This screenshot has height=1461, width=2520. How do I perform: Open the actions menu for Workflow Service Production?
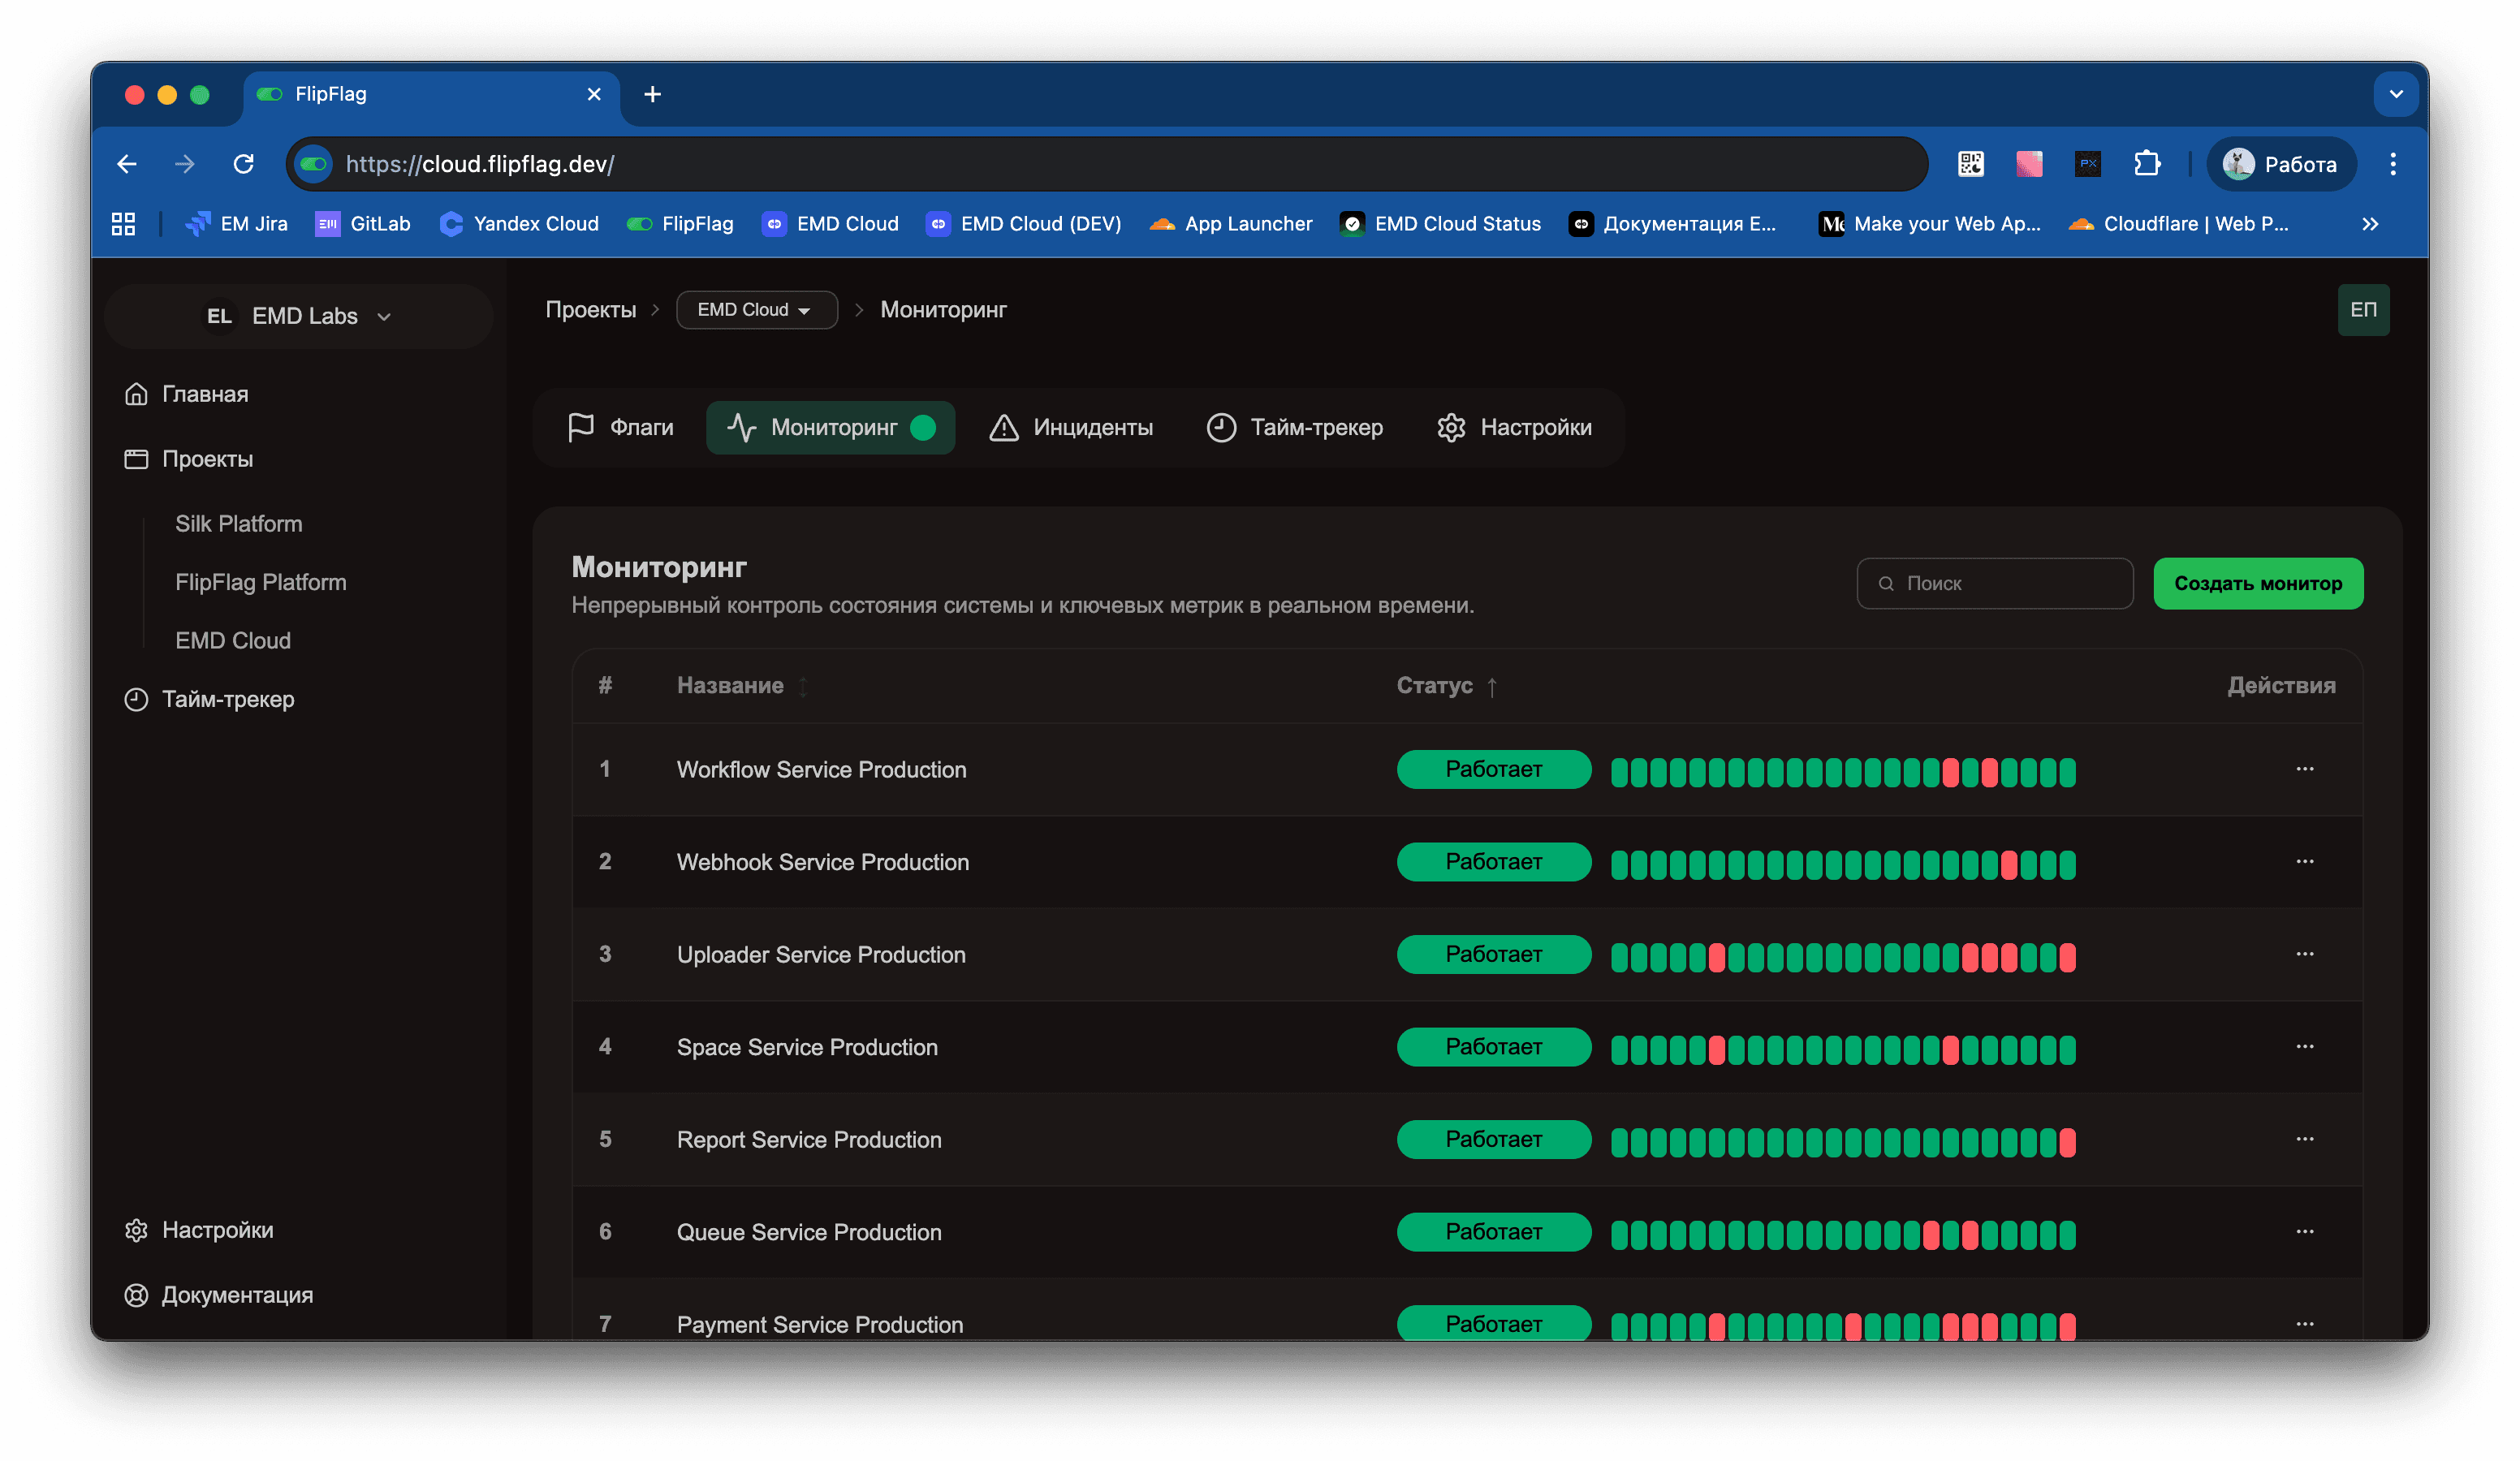(2304, 769)
